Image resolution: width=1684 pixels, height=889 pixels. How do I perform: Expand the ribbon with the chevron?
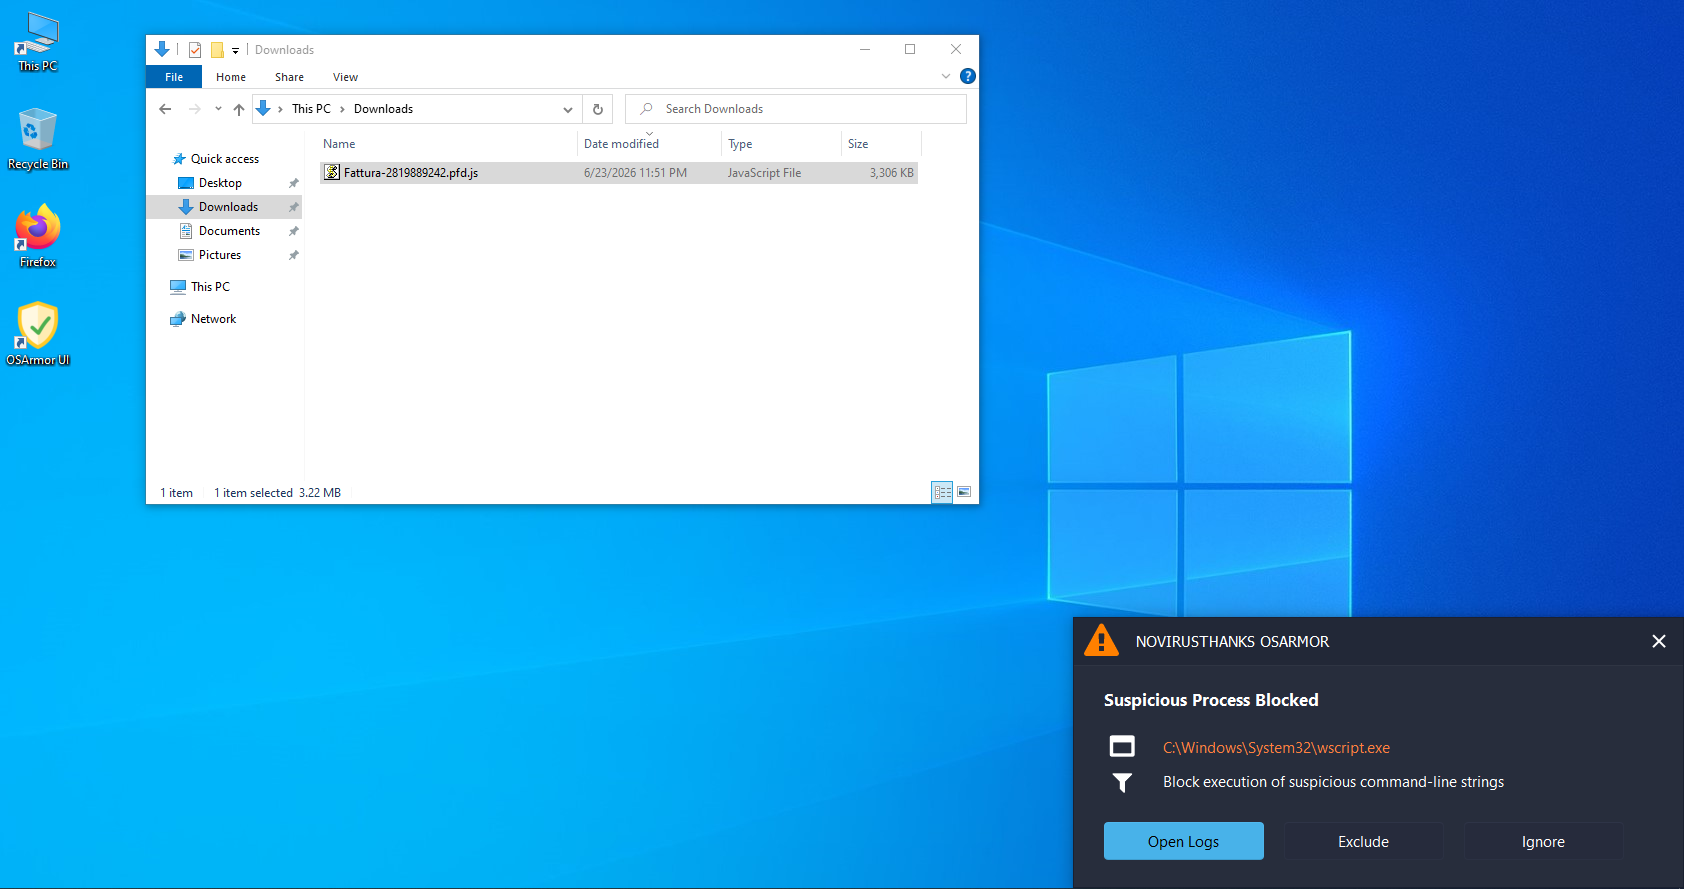click(x=946, y=76)
